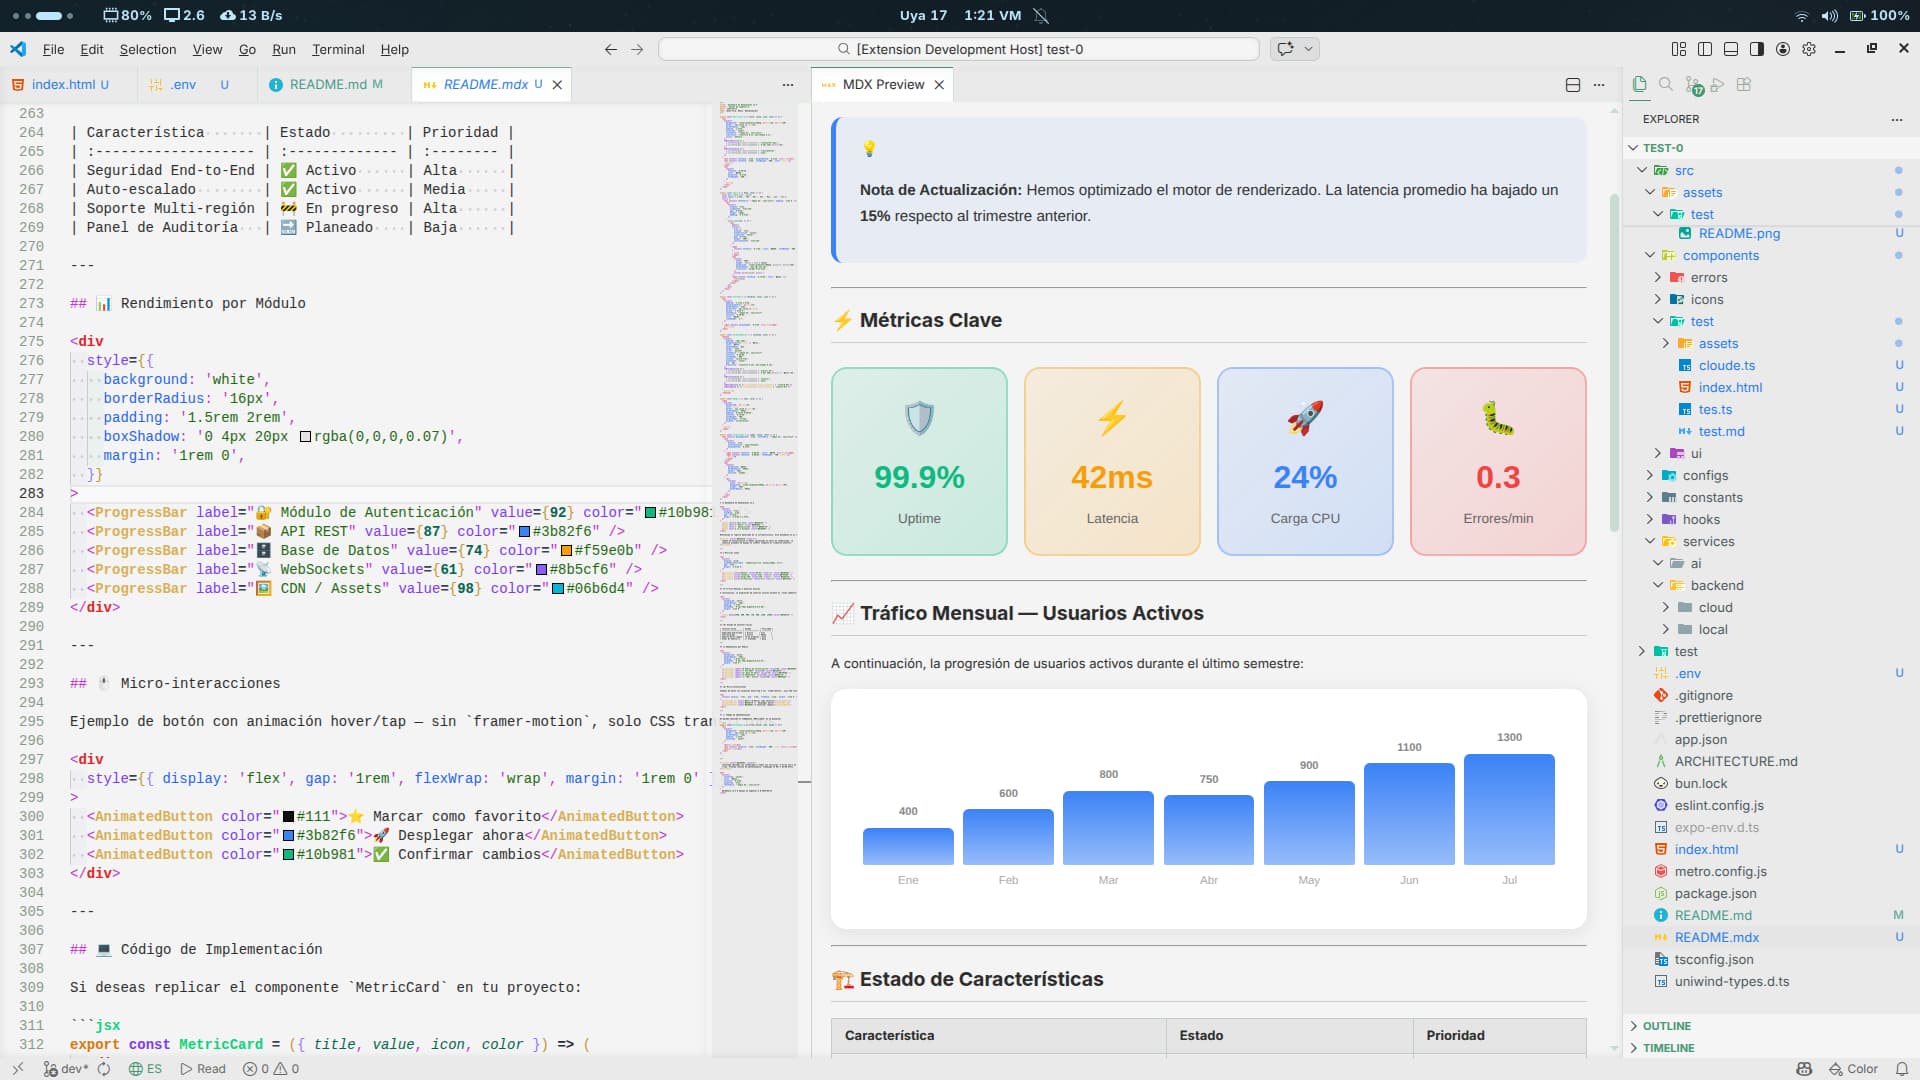Toggle the bottom panel visibility
This screenshot has width=1920, height=1080.
pos(1731,49)
